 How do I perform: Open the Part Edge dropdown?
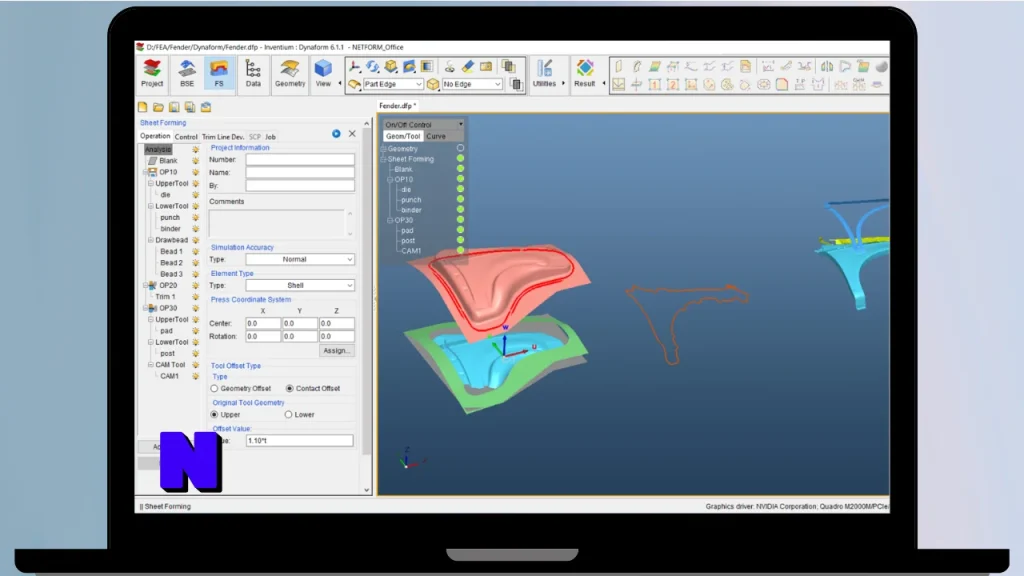pyautogui.click(x=392, y=84)
